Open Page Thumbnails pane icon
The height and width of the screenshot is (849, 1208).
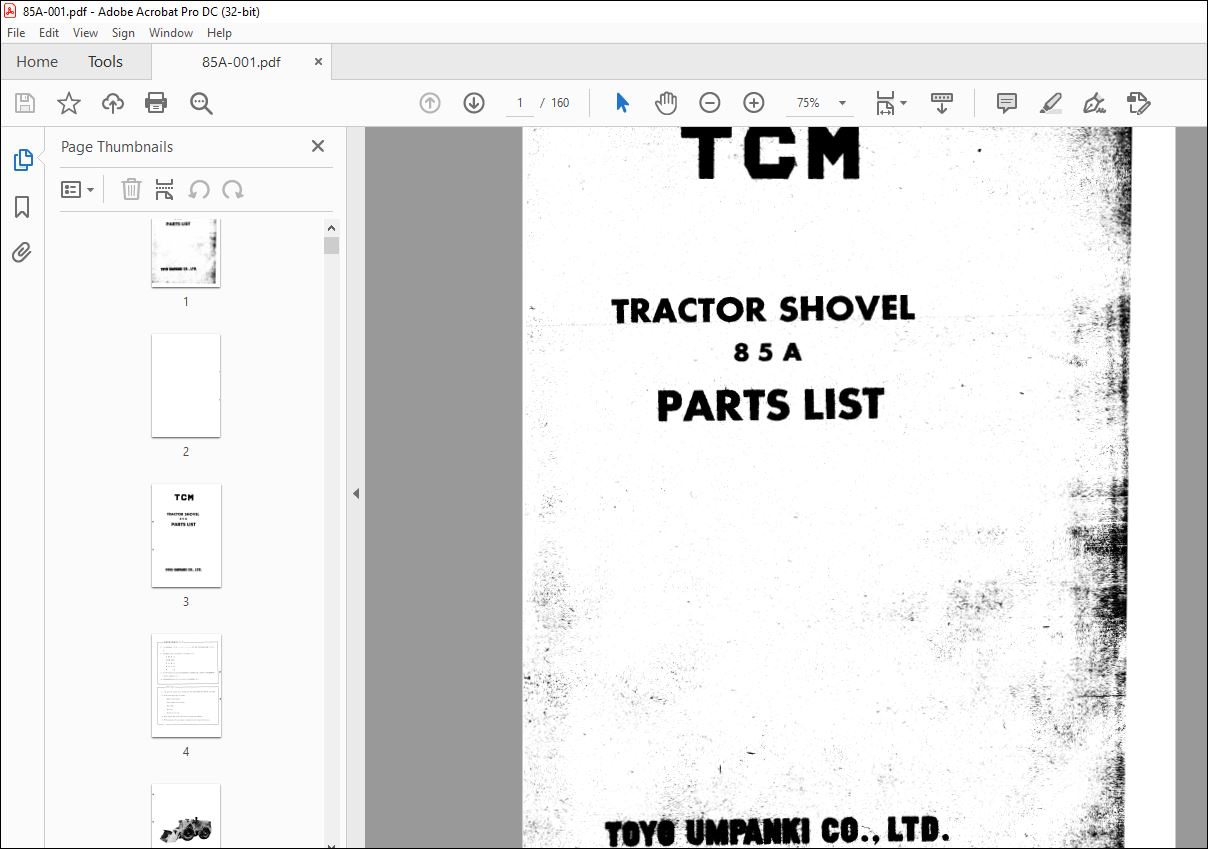tap(22, 160)
